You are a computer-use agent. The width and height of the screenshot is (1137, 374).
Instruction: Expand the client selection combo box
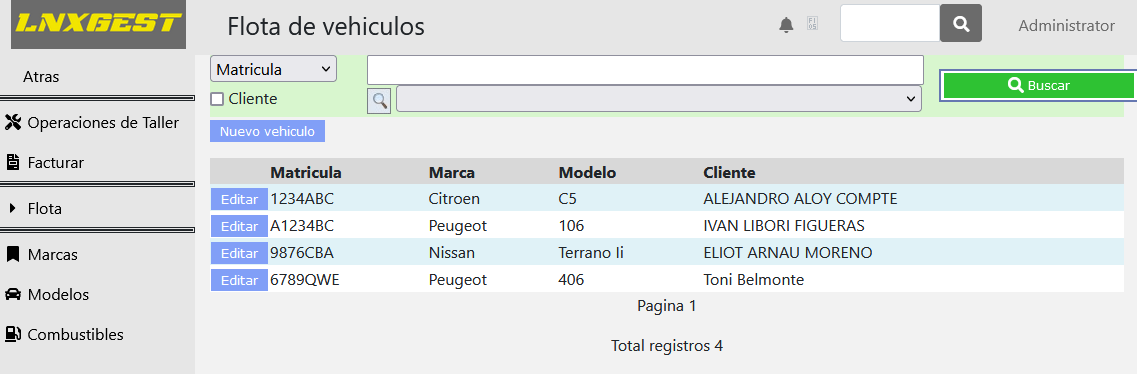[x=658, y=99]
